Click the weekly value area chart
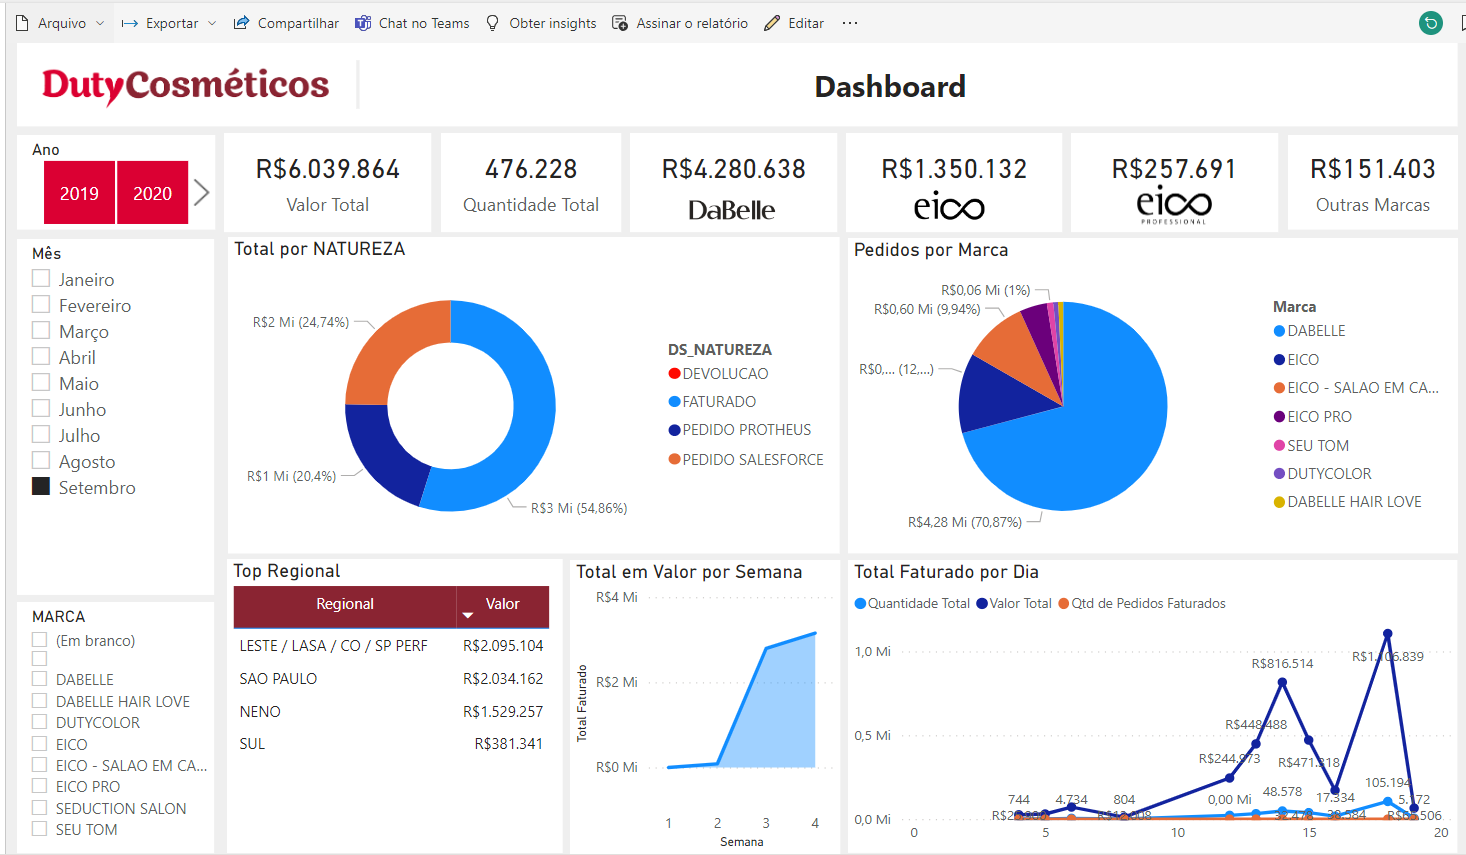The image size is (1466, 855). (743, 700)
